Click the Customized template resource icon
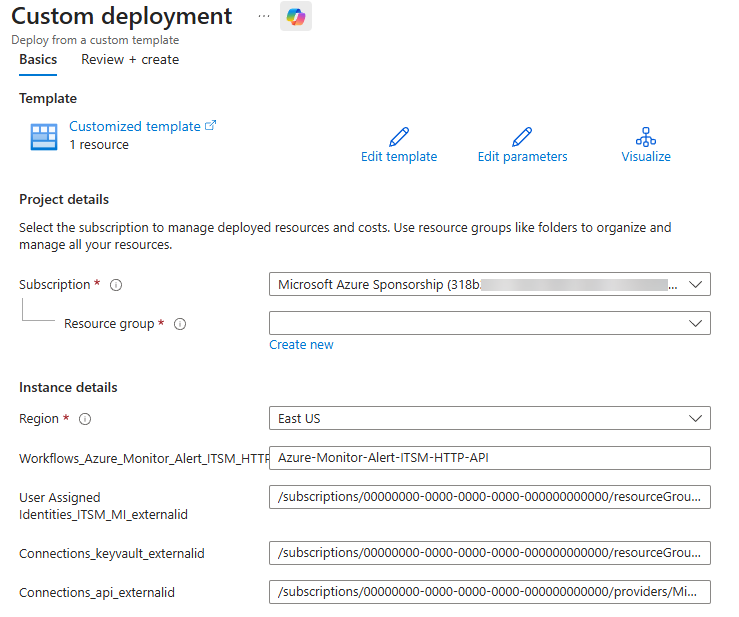Viewport: 739px width, 617px height. pyautogui.click(x=44, y=137)
